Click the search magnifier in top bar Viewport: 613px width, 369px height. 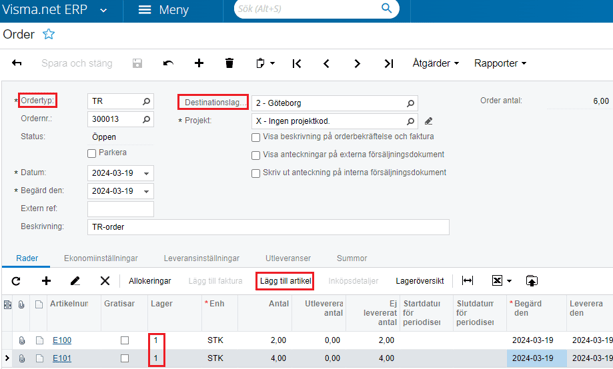coord(386,8)
